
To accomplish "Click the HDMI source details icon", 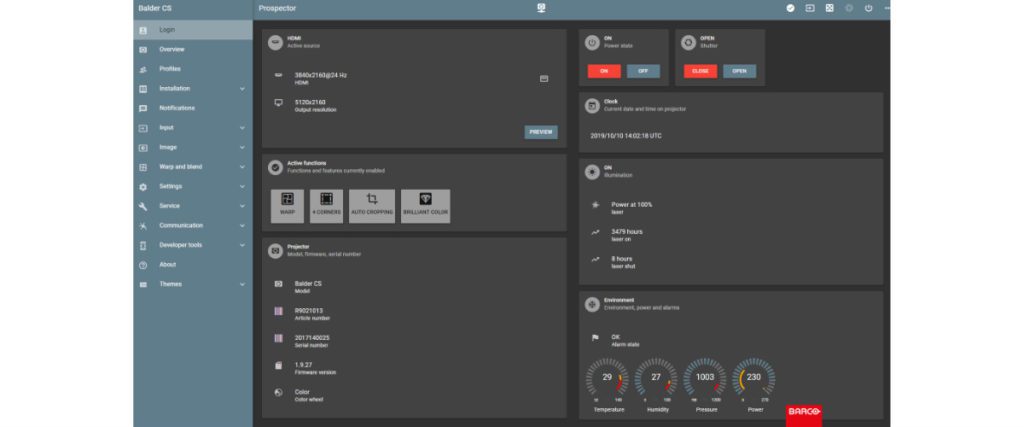I will [x=544, y=78].
